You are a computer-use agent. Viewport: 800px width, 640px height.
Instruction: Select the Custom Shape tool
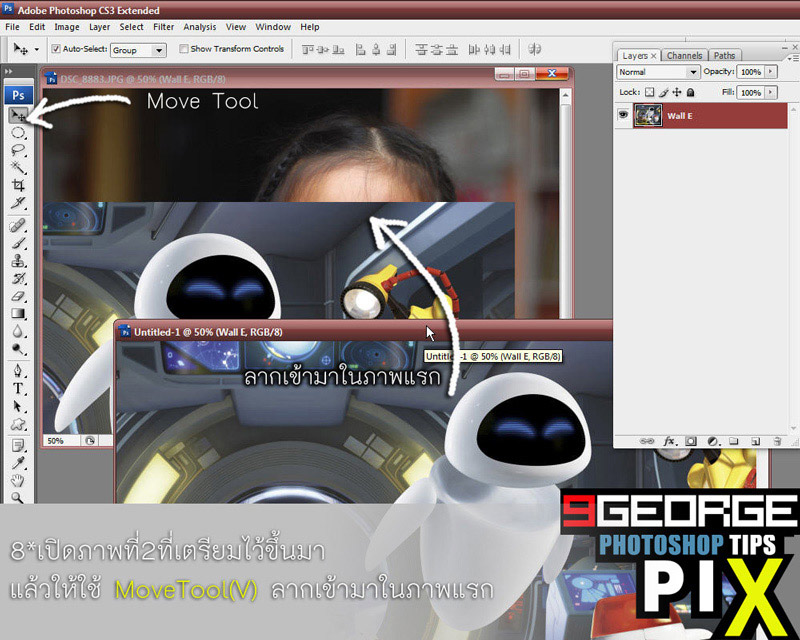18,424
